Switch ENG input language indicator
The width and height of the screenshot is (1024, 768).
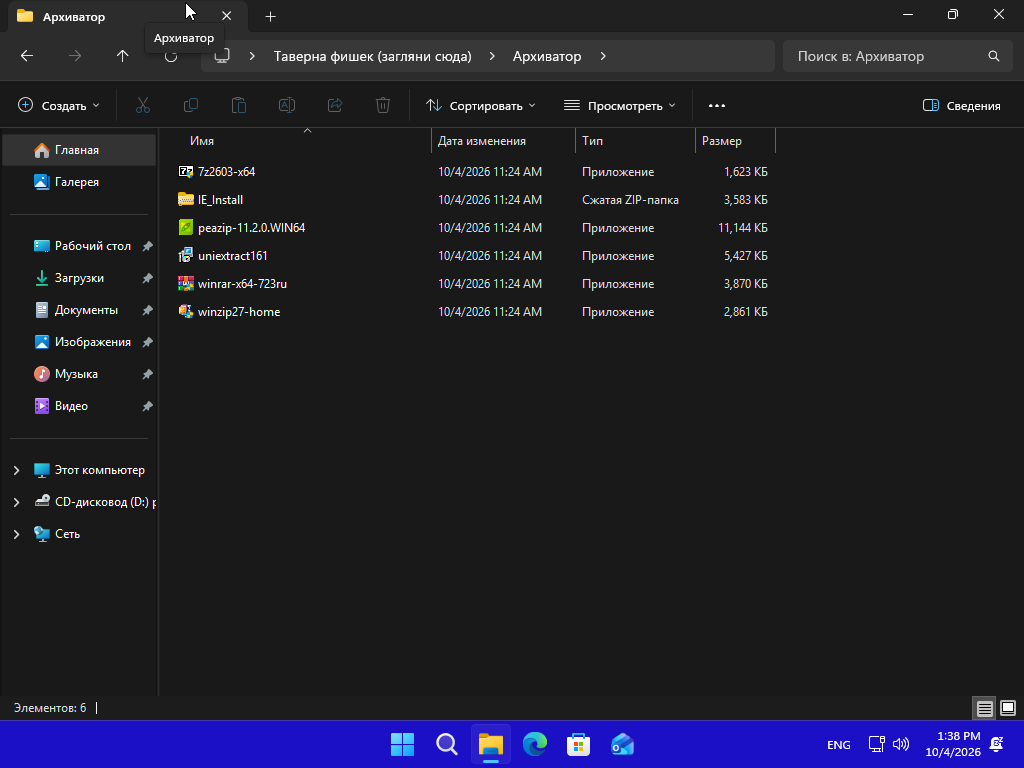pos(839,744)
